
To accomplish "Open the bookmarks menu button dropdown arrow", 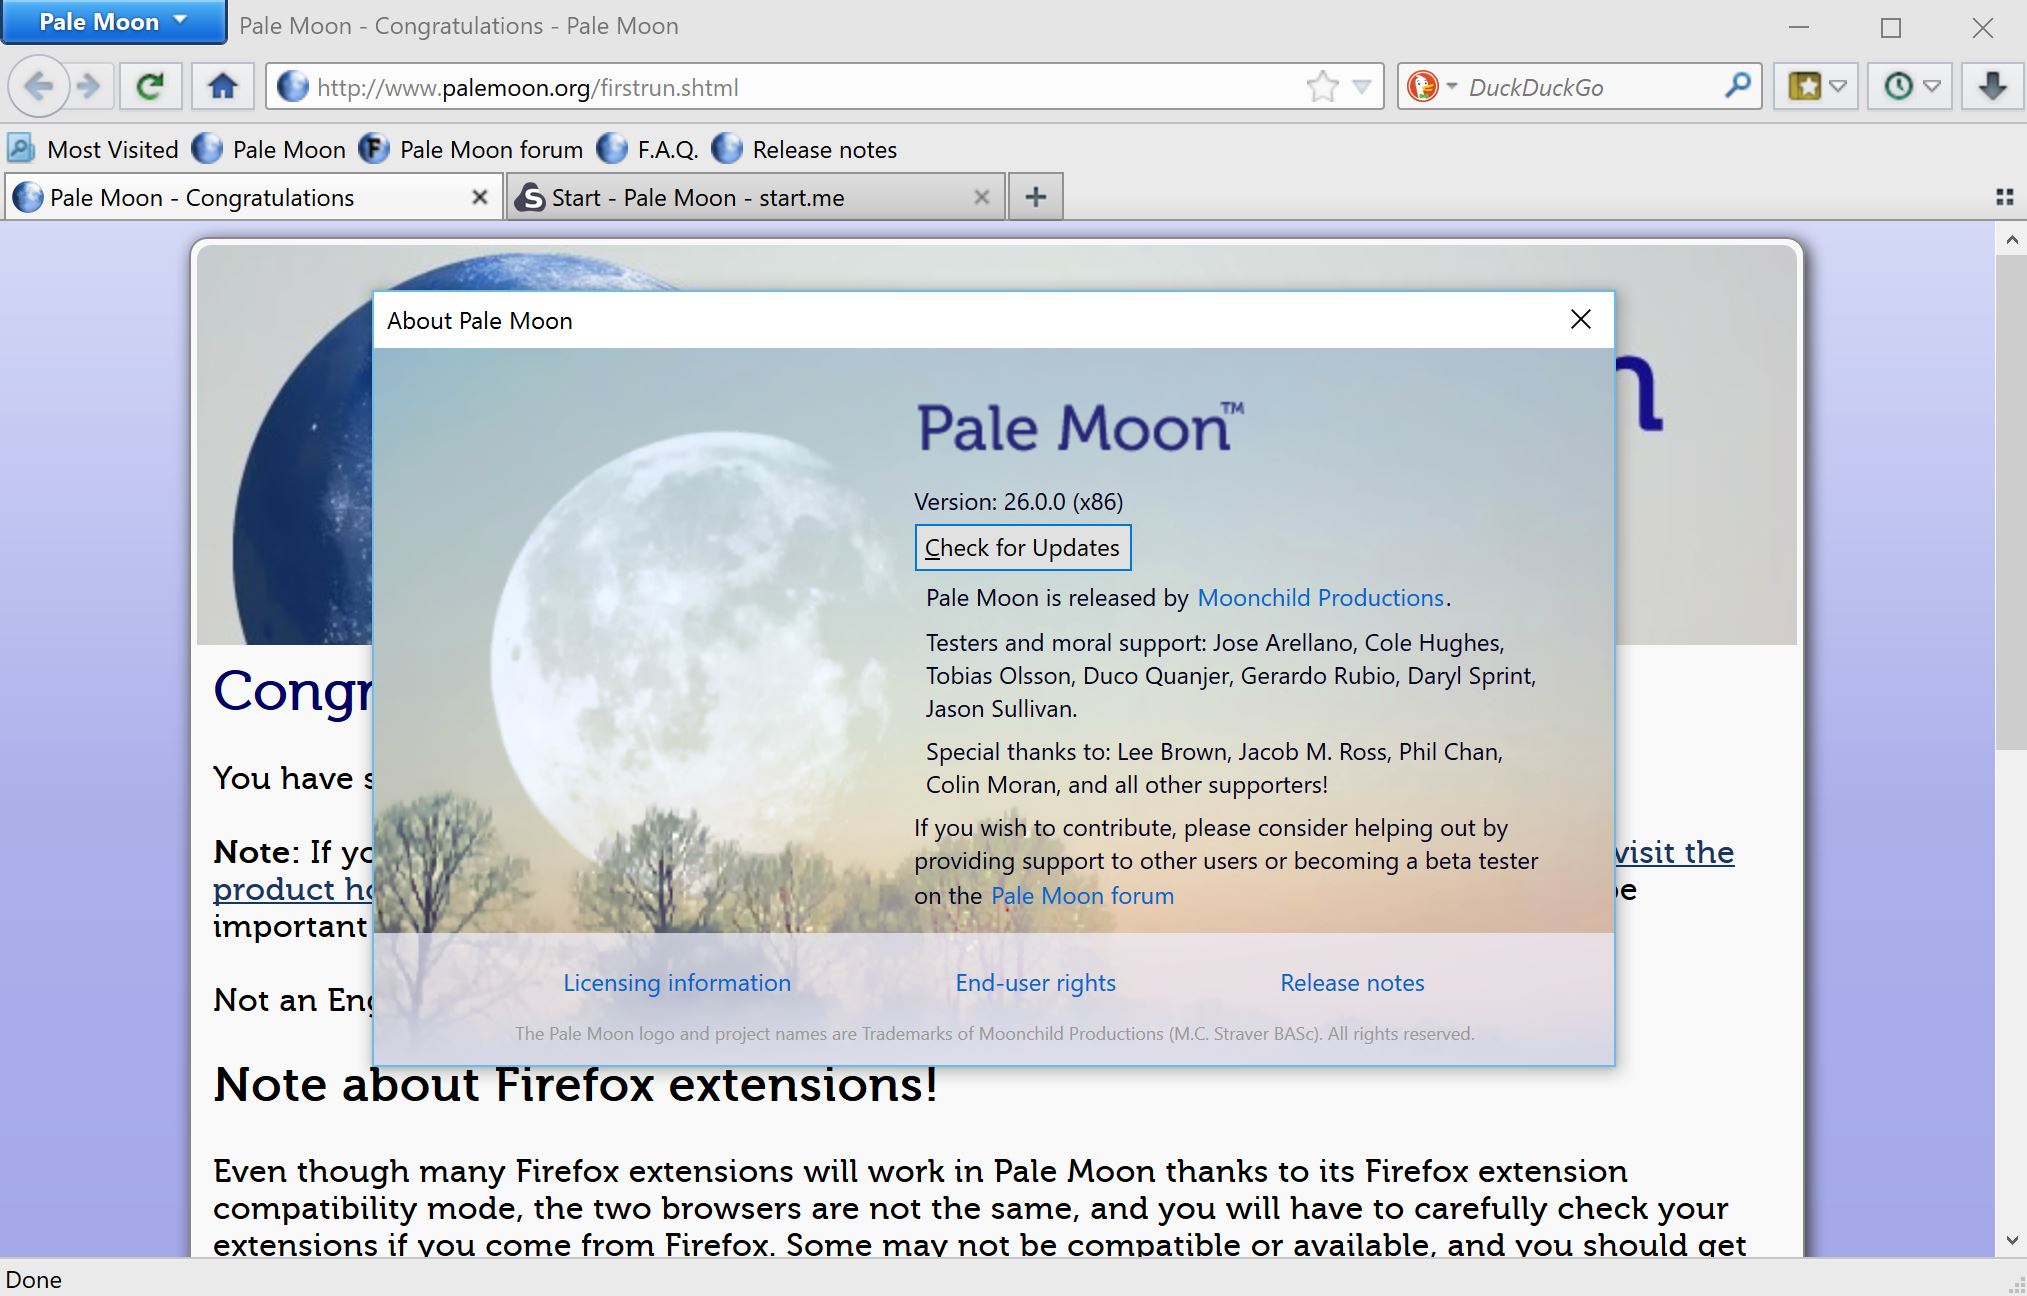I will [x=1838, y=87].
